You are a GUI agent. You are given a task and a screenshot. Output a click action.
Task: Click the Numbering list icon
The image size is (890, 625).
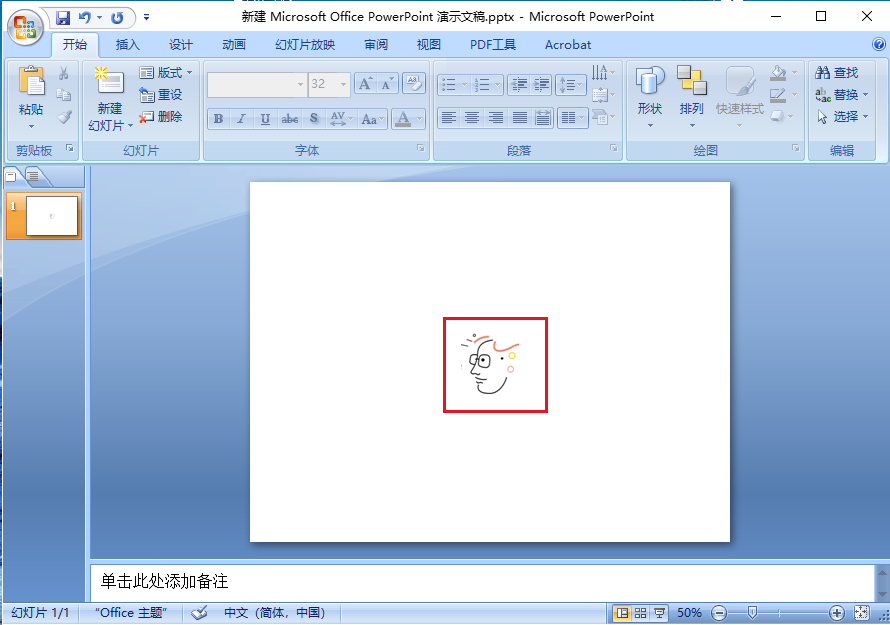click(x=482, y=85)
